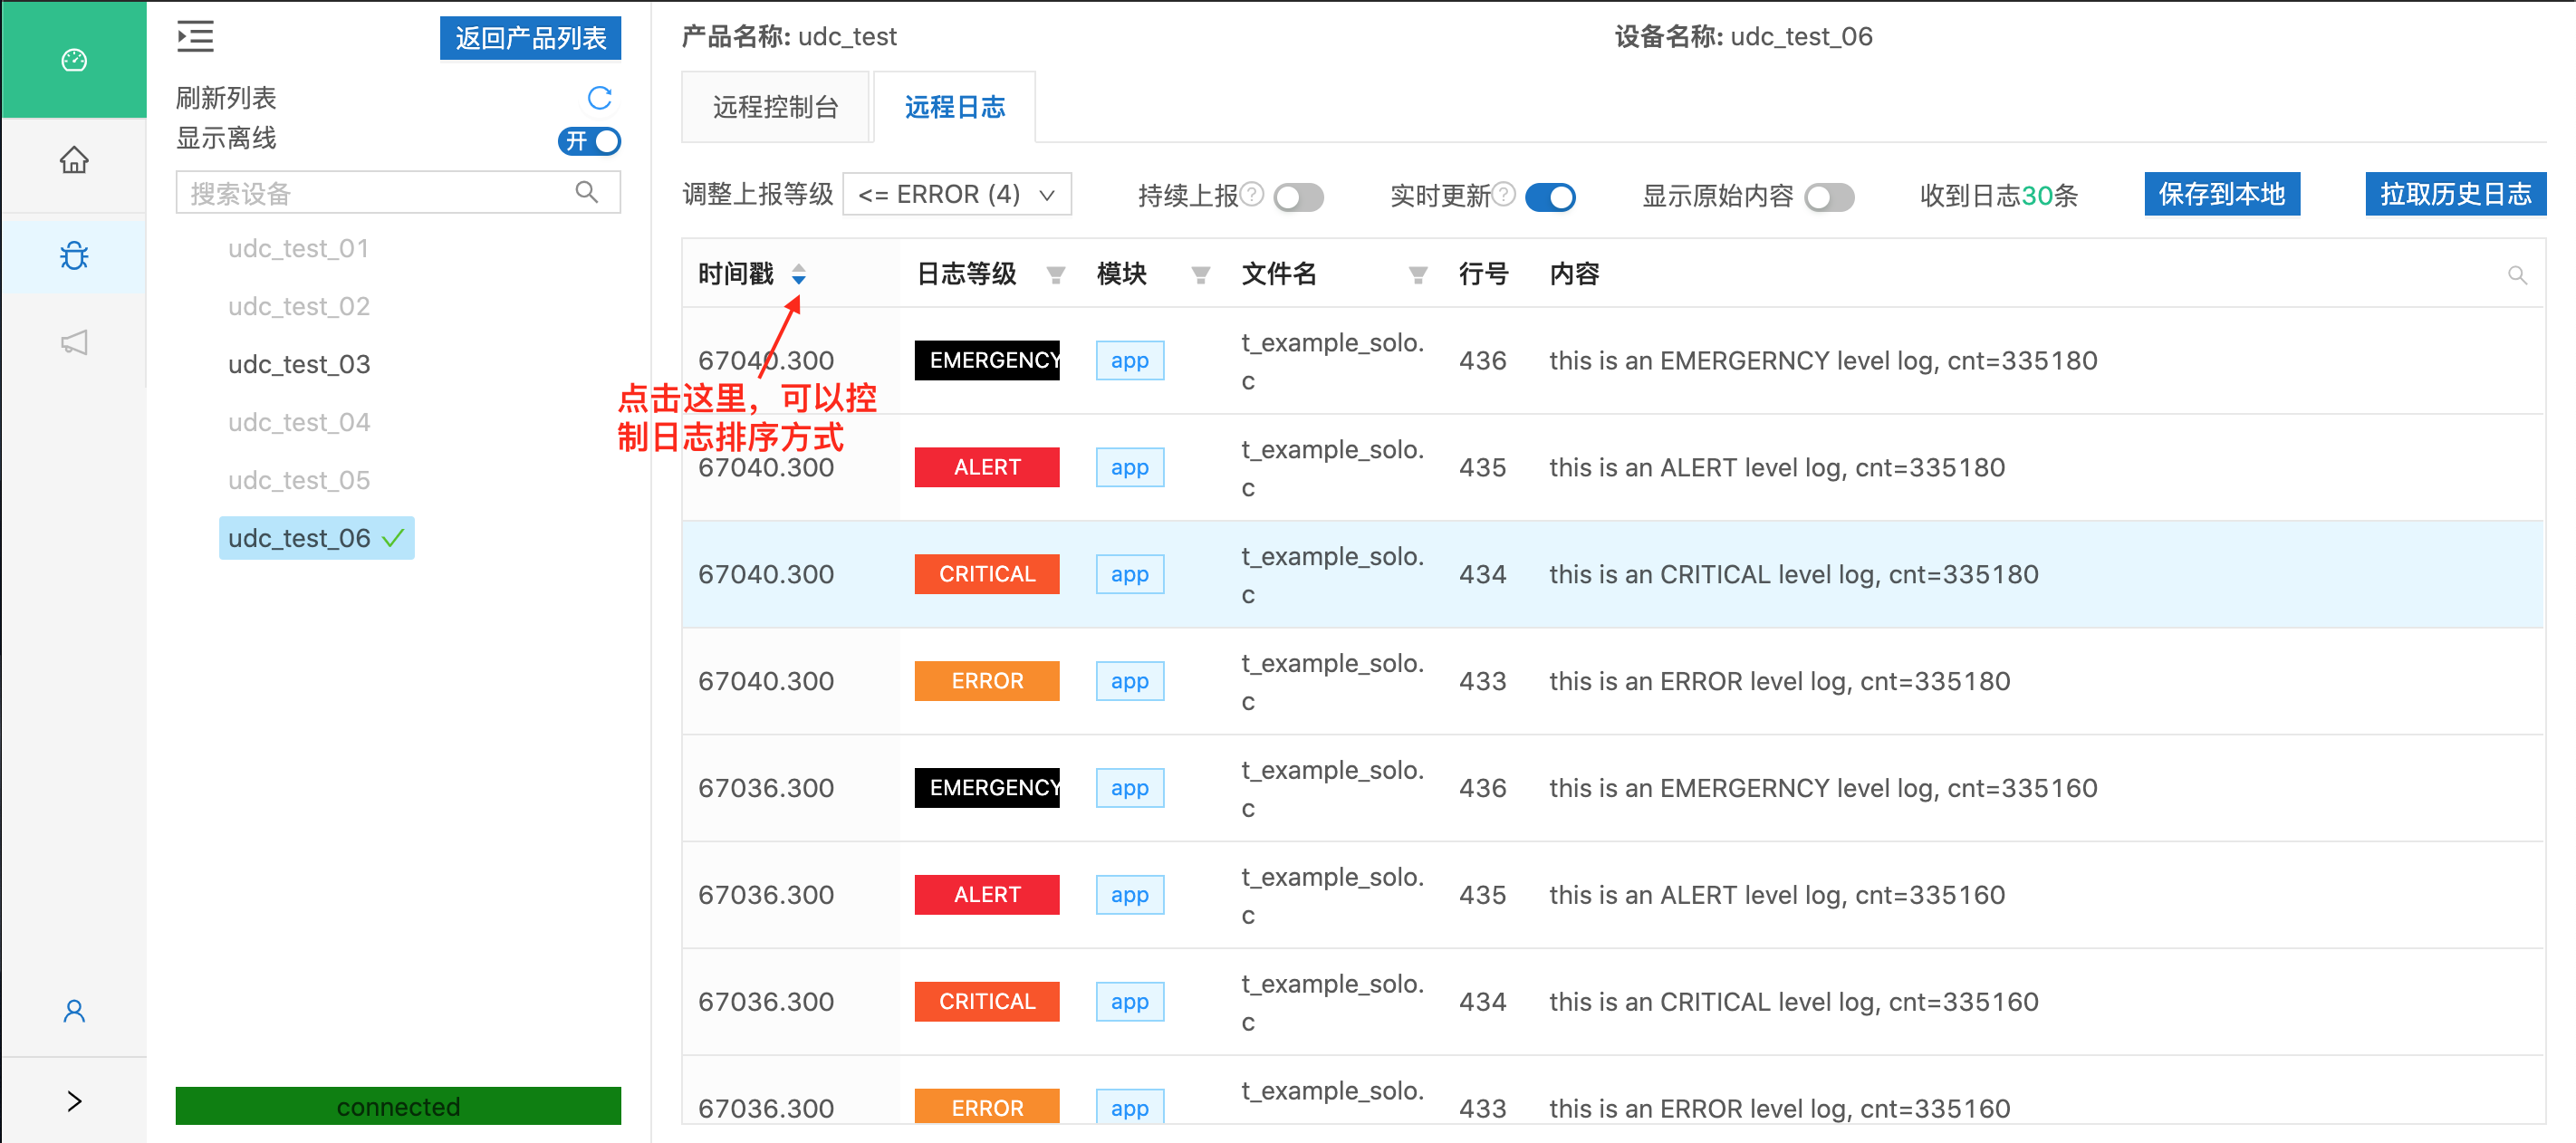The width and height of the screenshot is (2576, 1143).
Task: Click the 文件名 column header
Action: (1278, 274)
